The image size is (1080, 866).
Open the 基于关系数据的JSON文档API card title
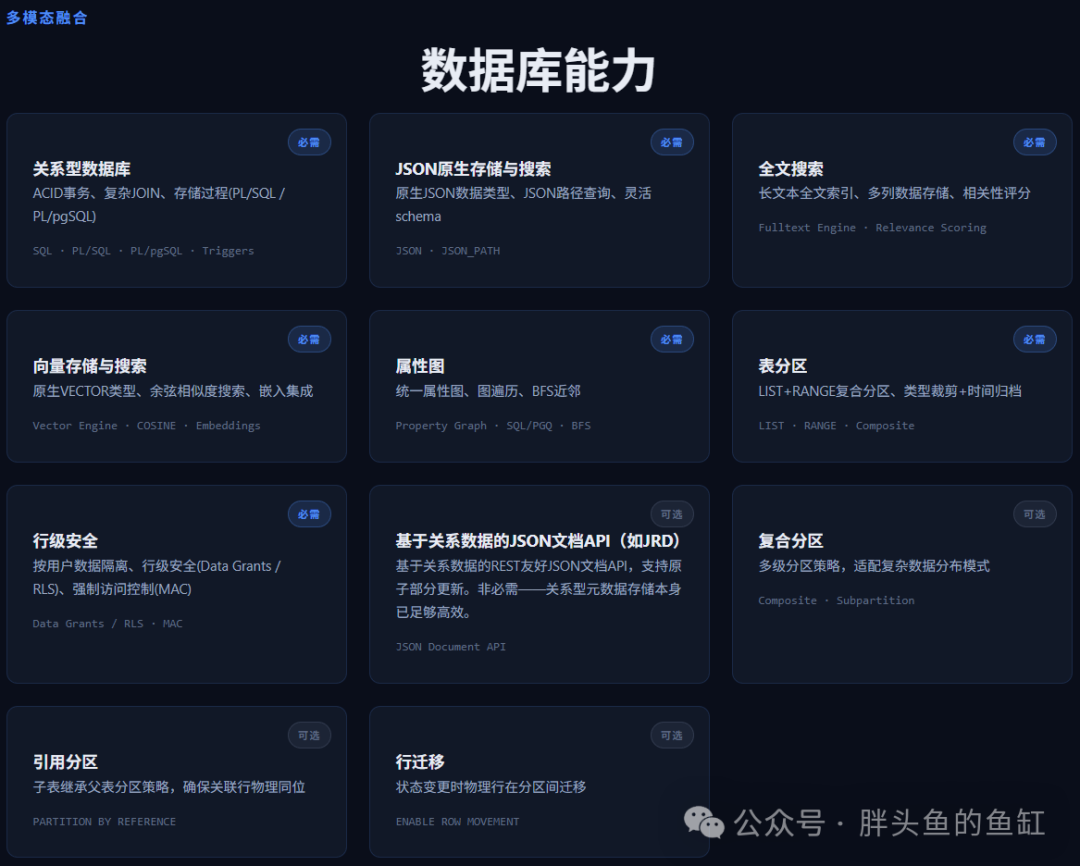(538, 541)
